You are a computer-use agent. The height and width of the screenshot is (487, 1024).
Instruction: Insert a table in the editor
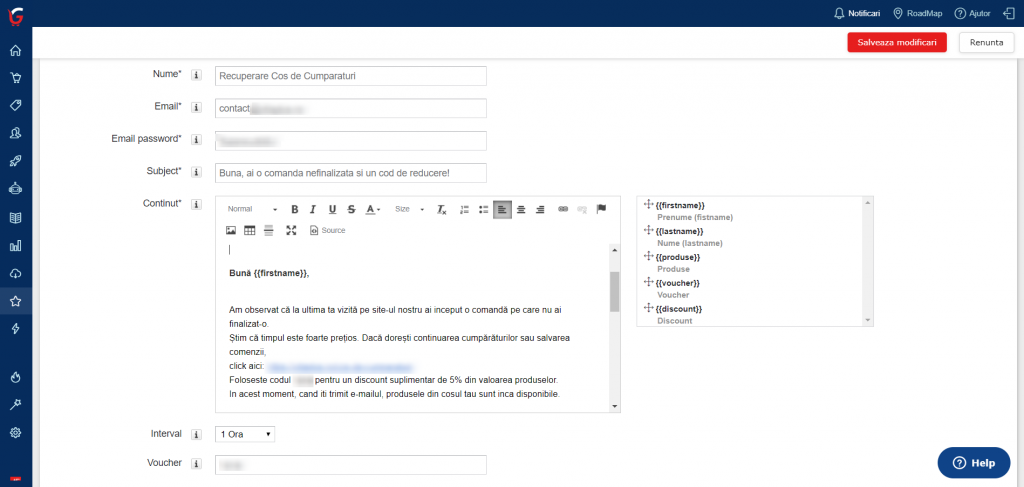[250, 230]
